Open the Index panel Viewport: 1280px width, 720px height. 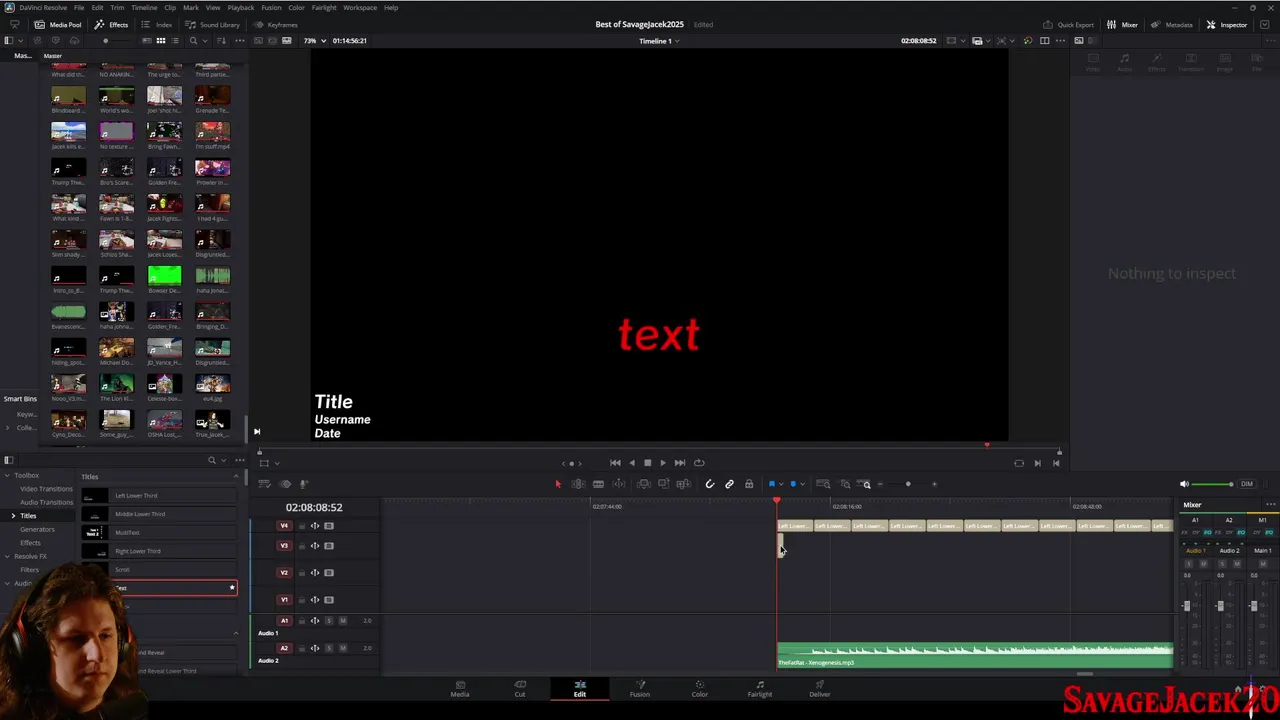point(157,24)
